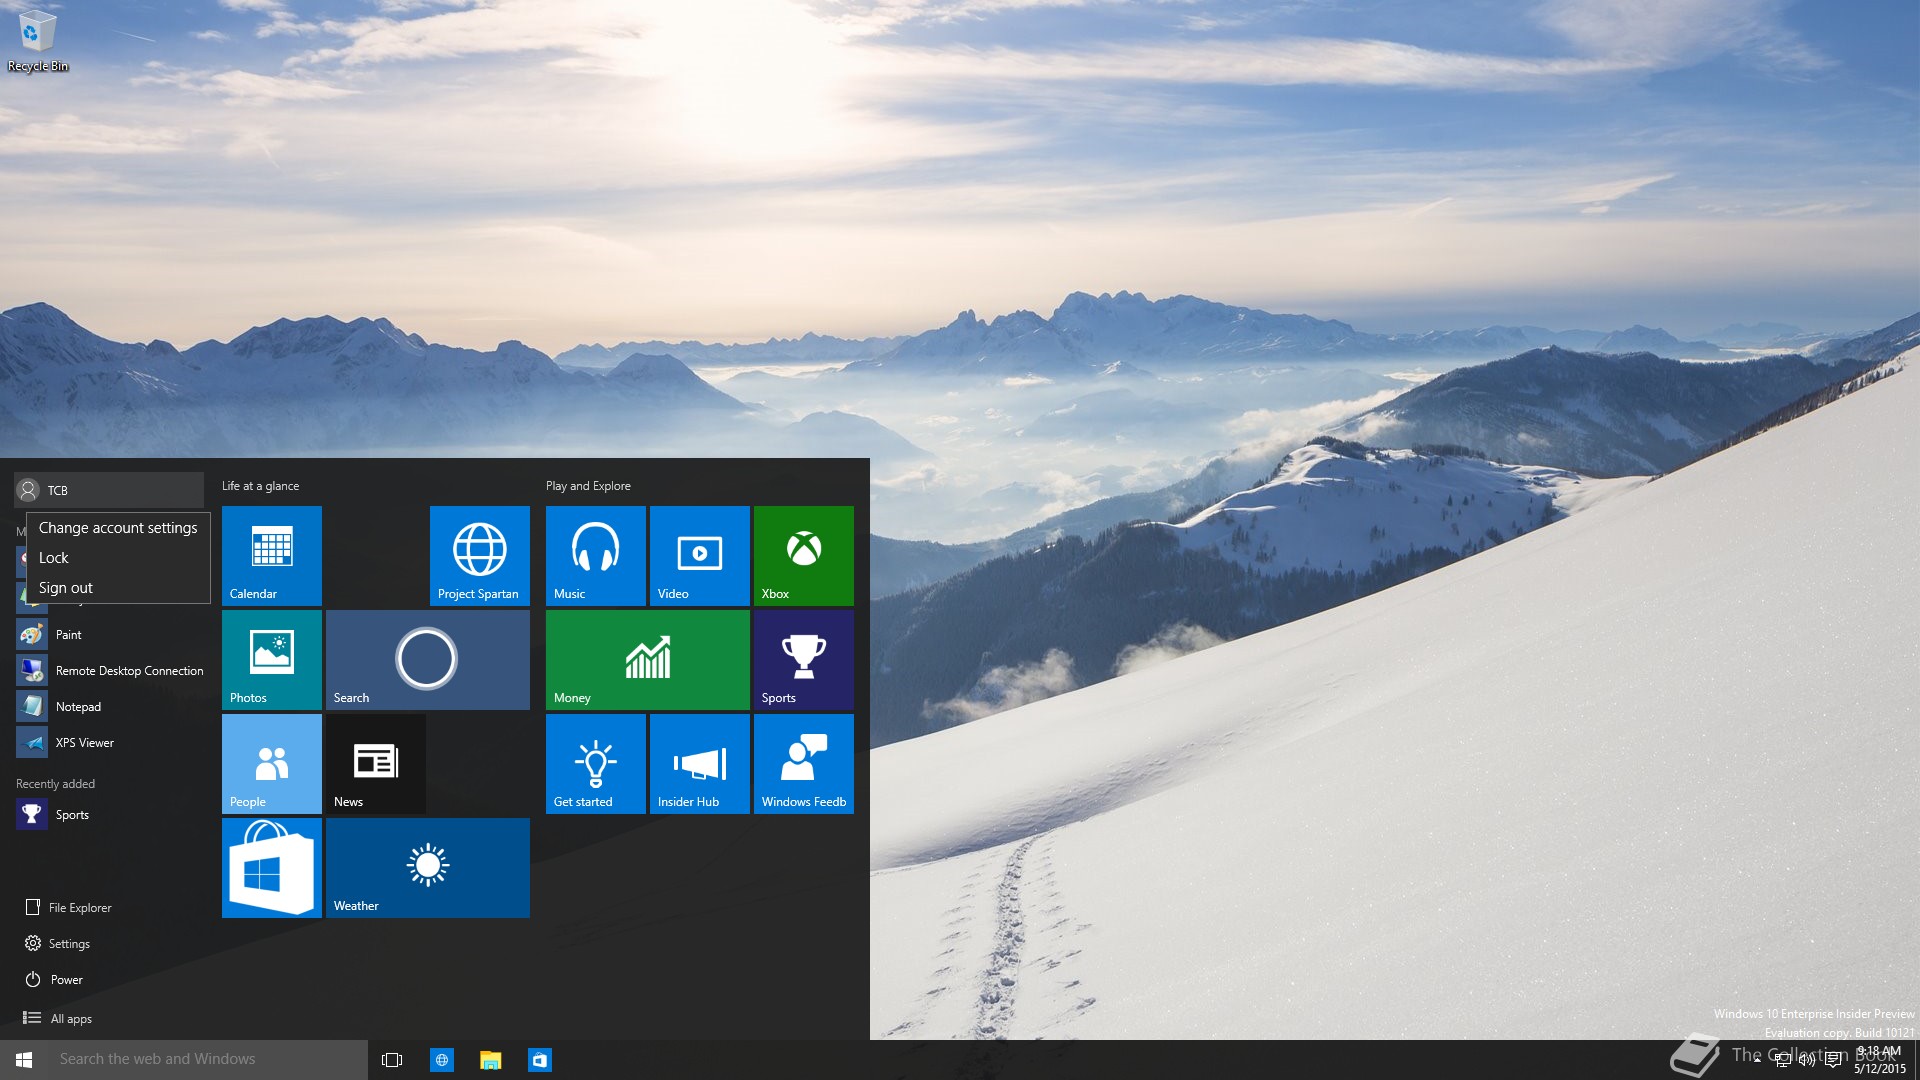The height and width of the screenshot is (1080, 1920).
Task: Click the Search the web and Windows box
Action: [x=208, y=1059]
